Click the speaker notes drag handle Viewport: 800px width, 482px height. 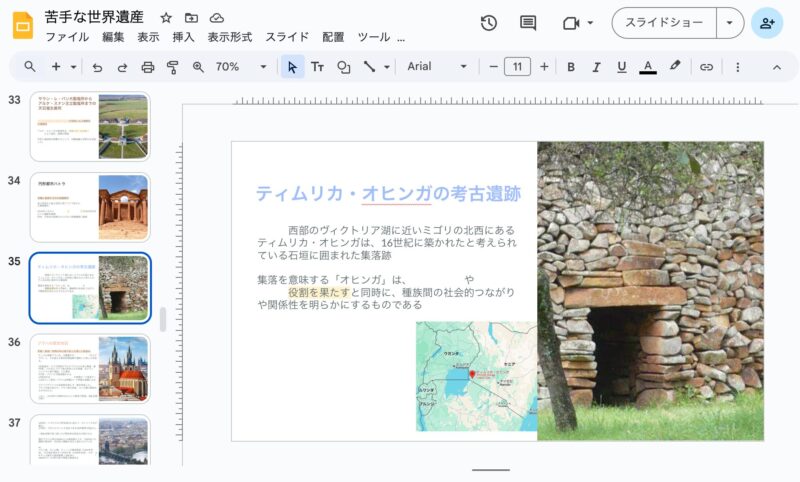pos(491,470)
